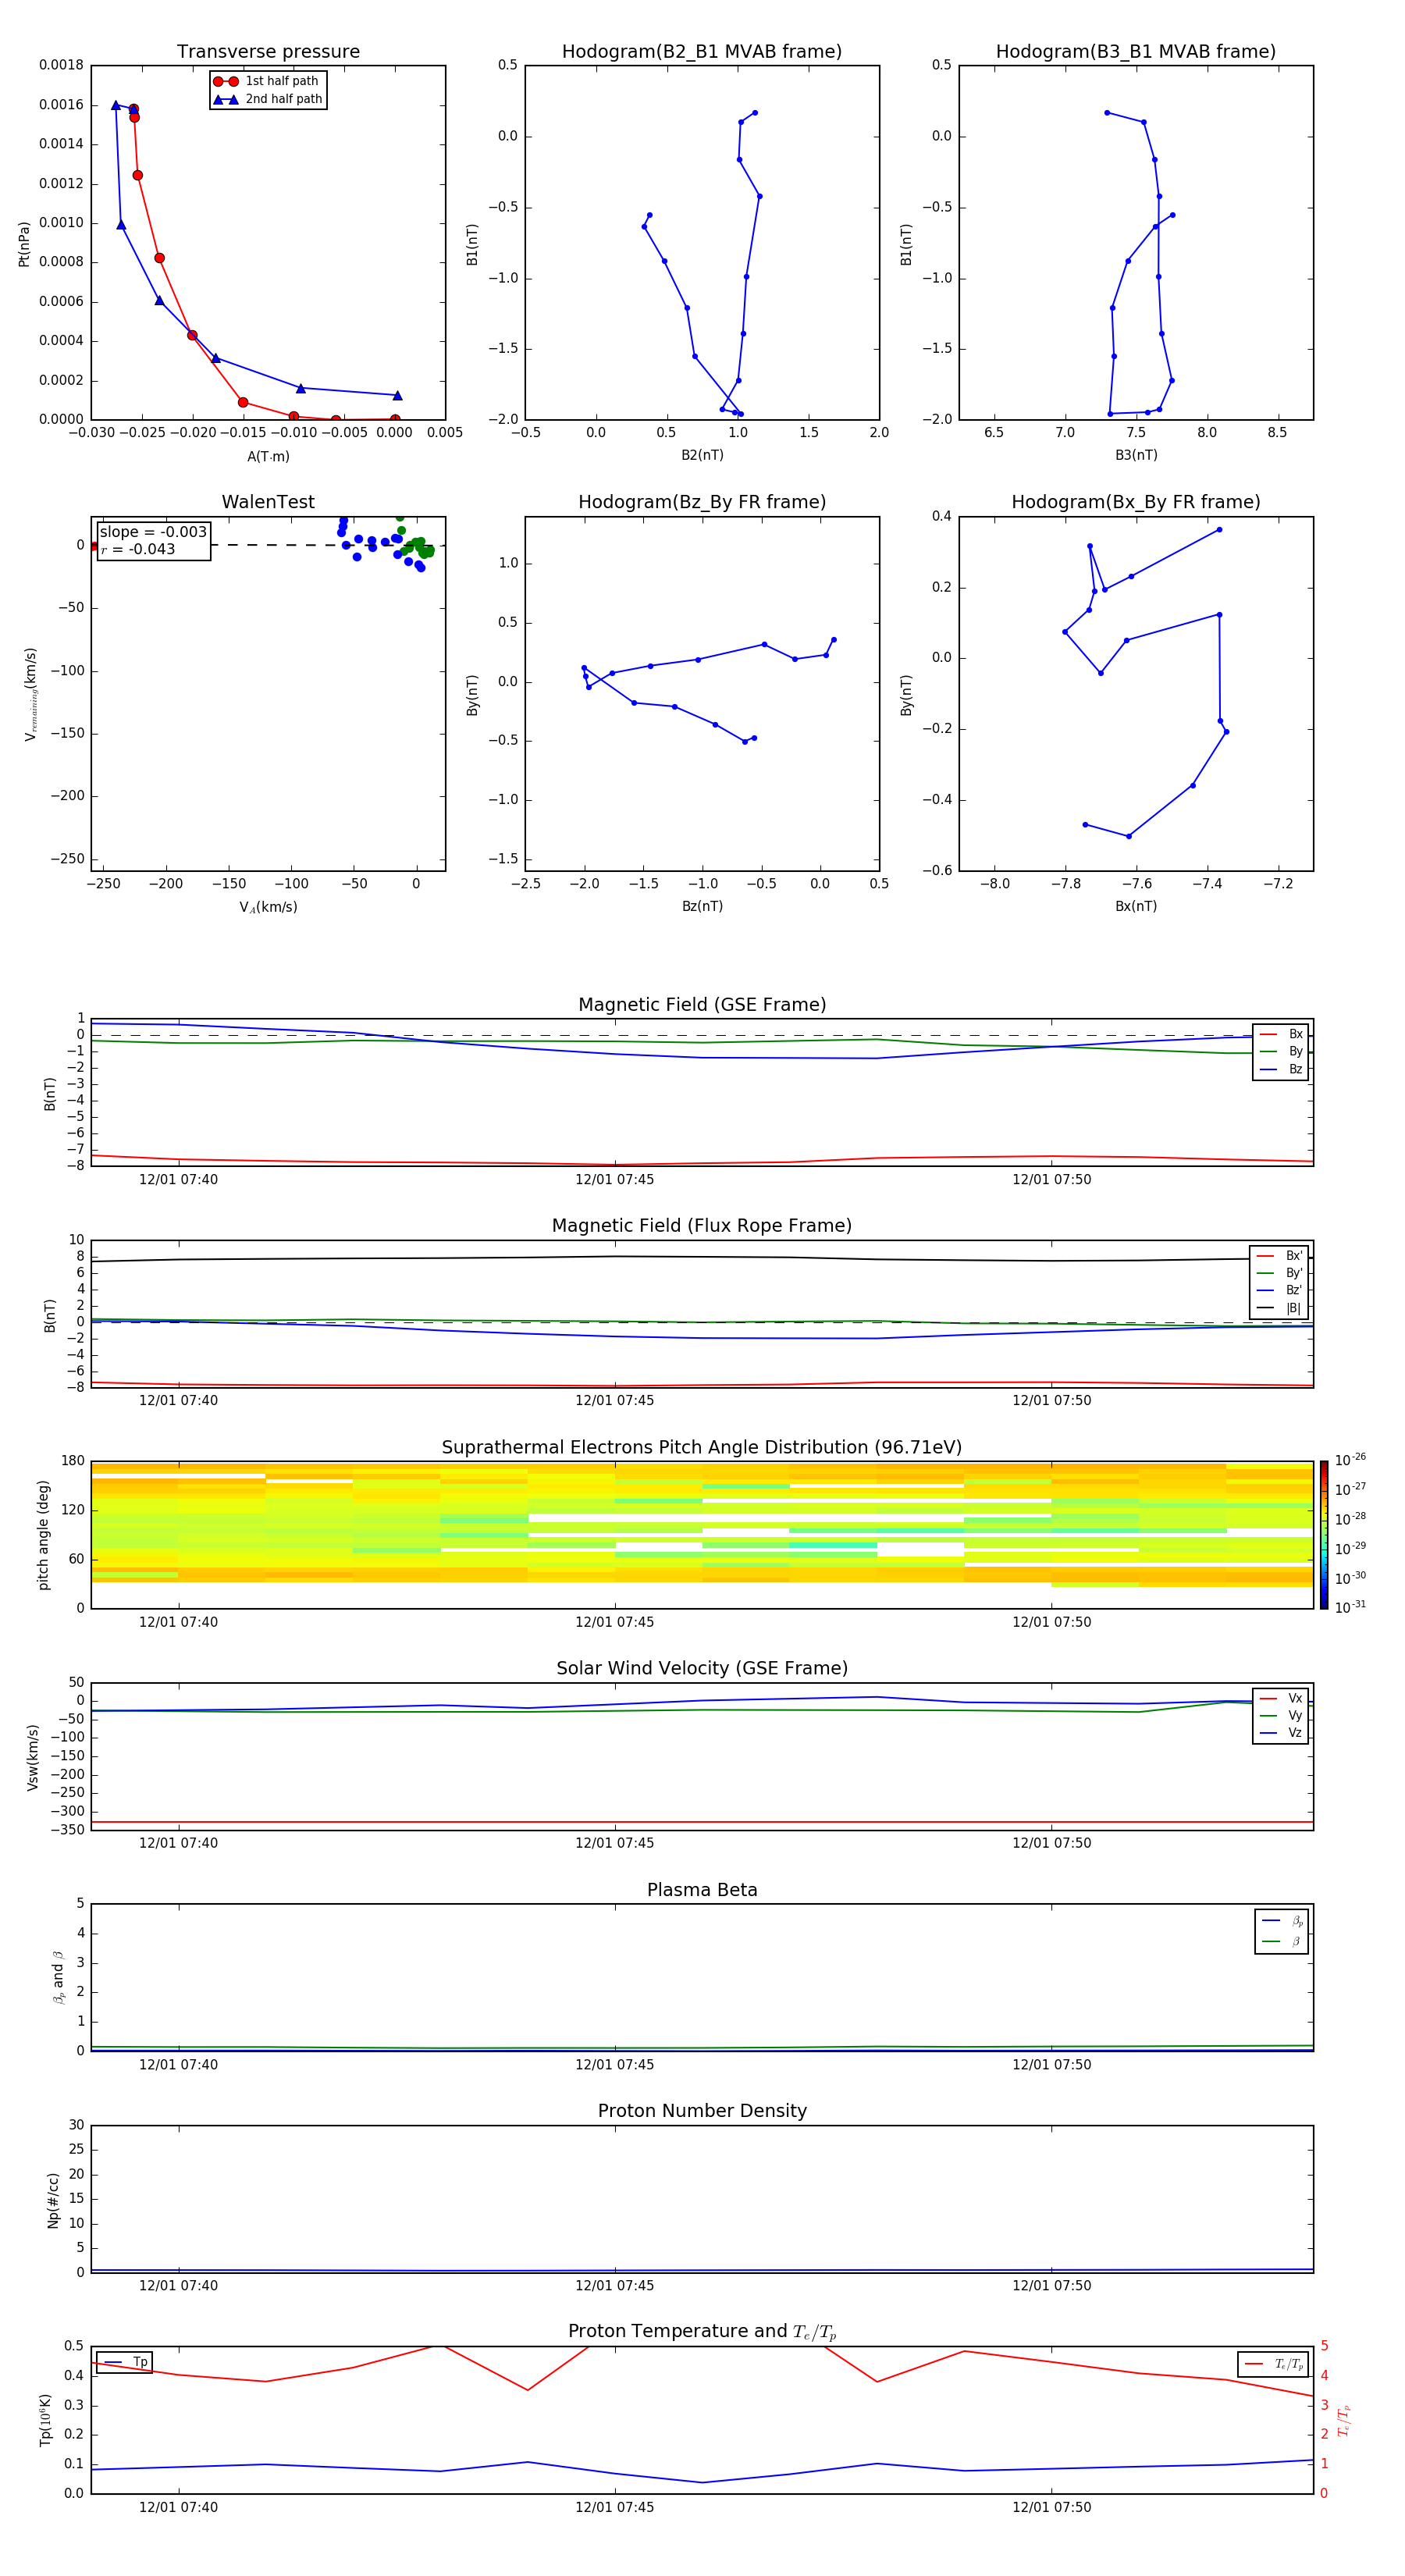Select the |B| legend entry in flux rope plot
1405x2576 pixels.
coord(1280,1308)
